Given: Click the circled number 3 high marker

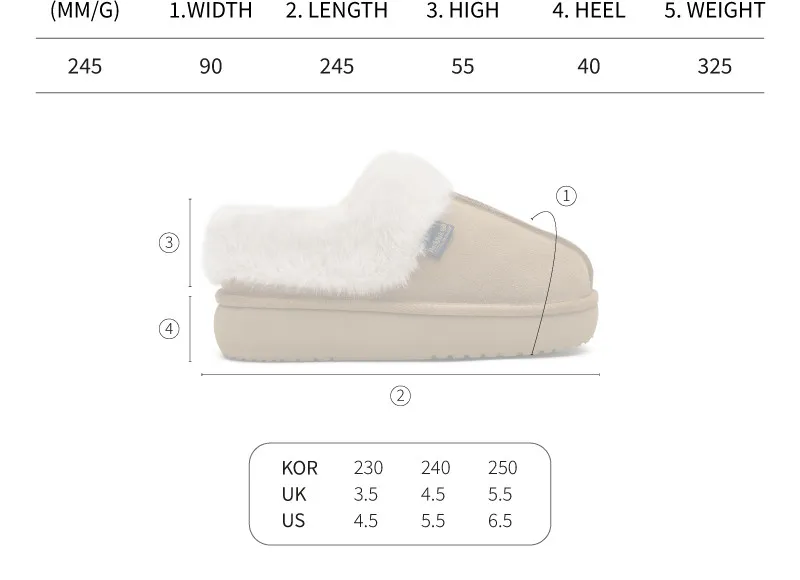Looking at the screenshot, I should coord(169,242).
